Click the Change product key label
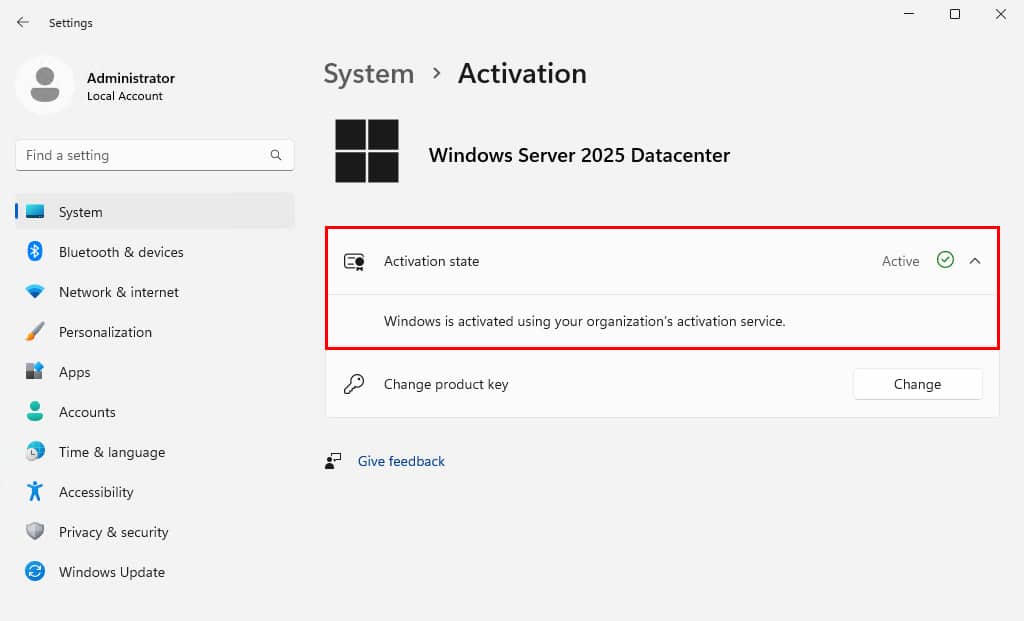 (446, 384)
